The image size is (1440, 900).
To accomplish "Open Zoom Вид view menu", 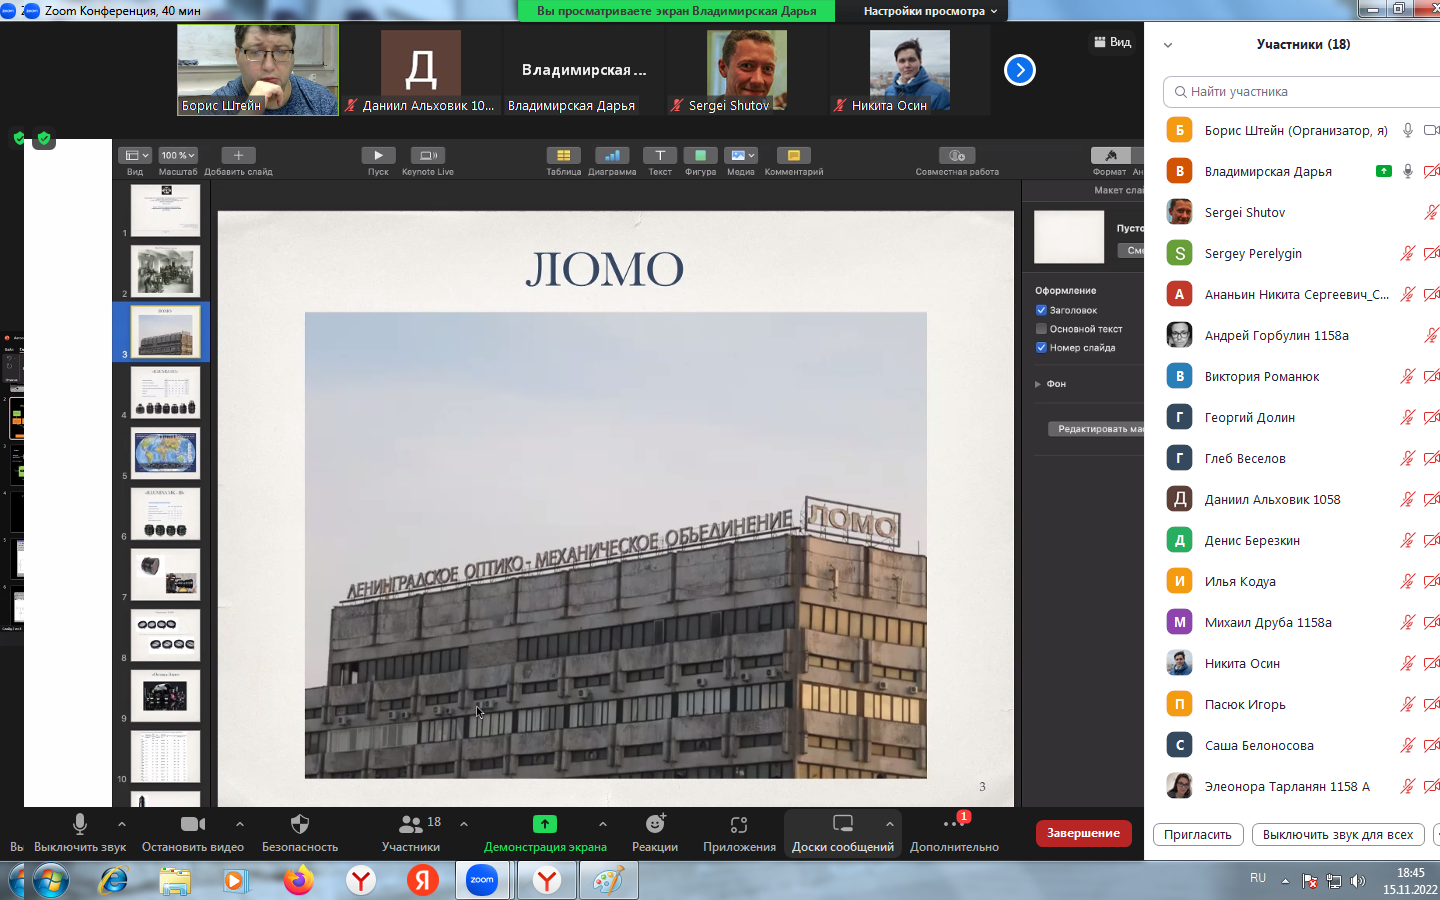I will (1112, 42).
